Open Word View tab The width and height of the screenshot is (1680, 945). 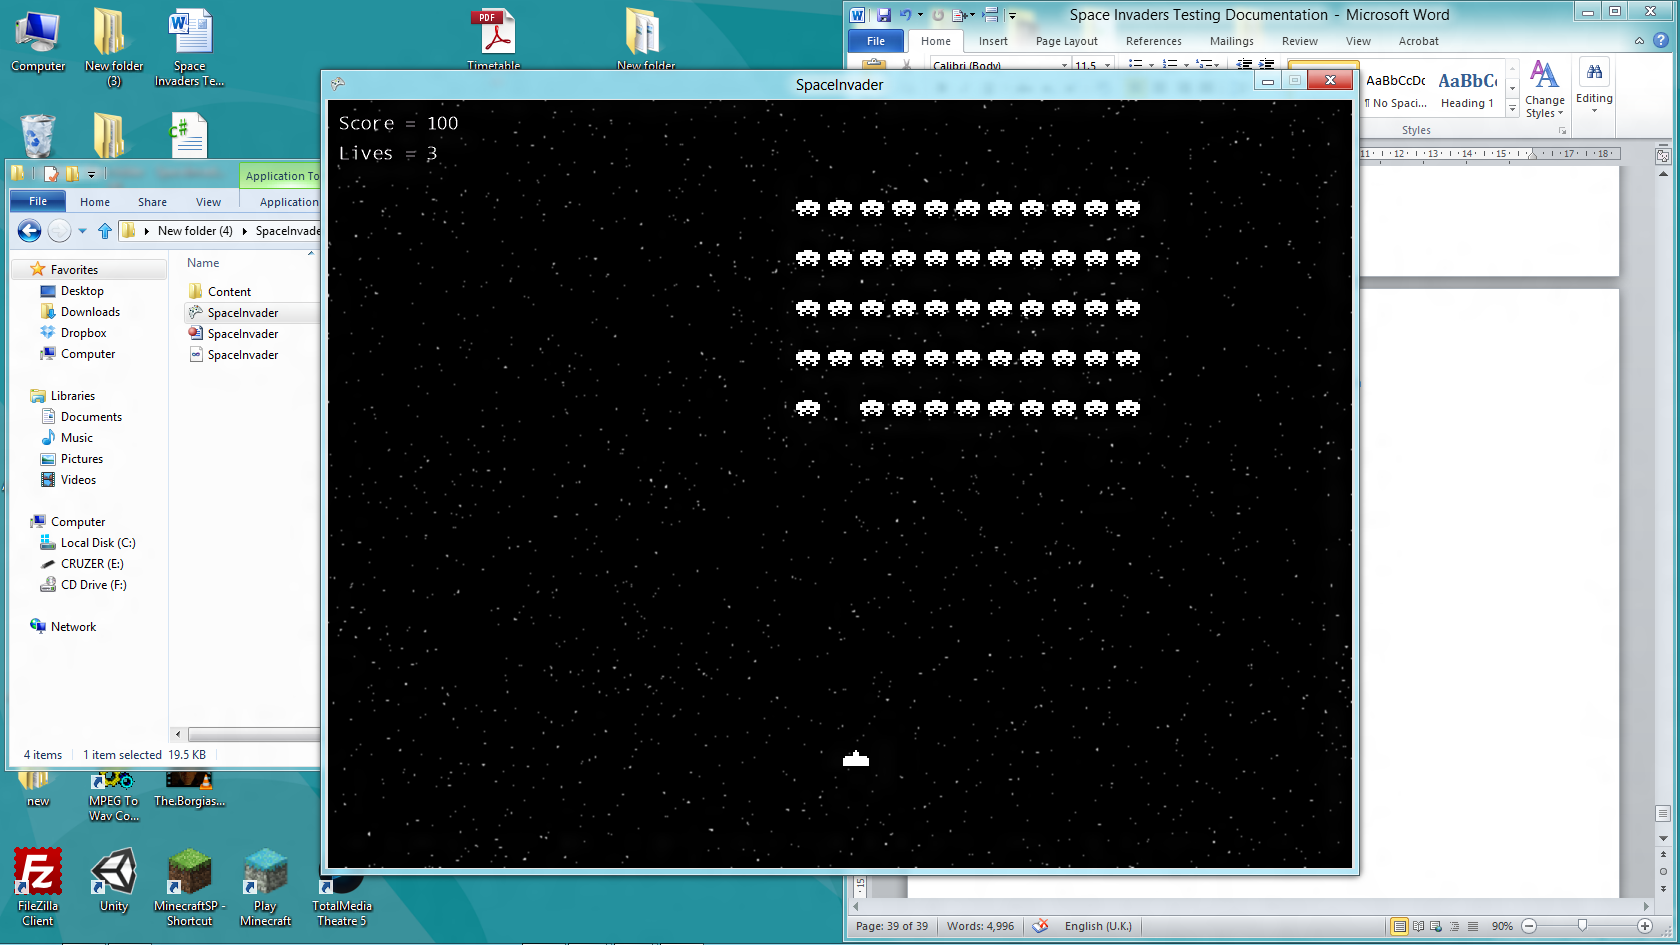click(1358, 41)
